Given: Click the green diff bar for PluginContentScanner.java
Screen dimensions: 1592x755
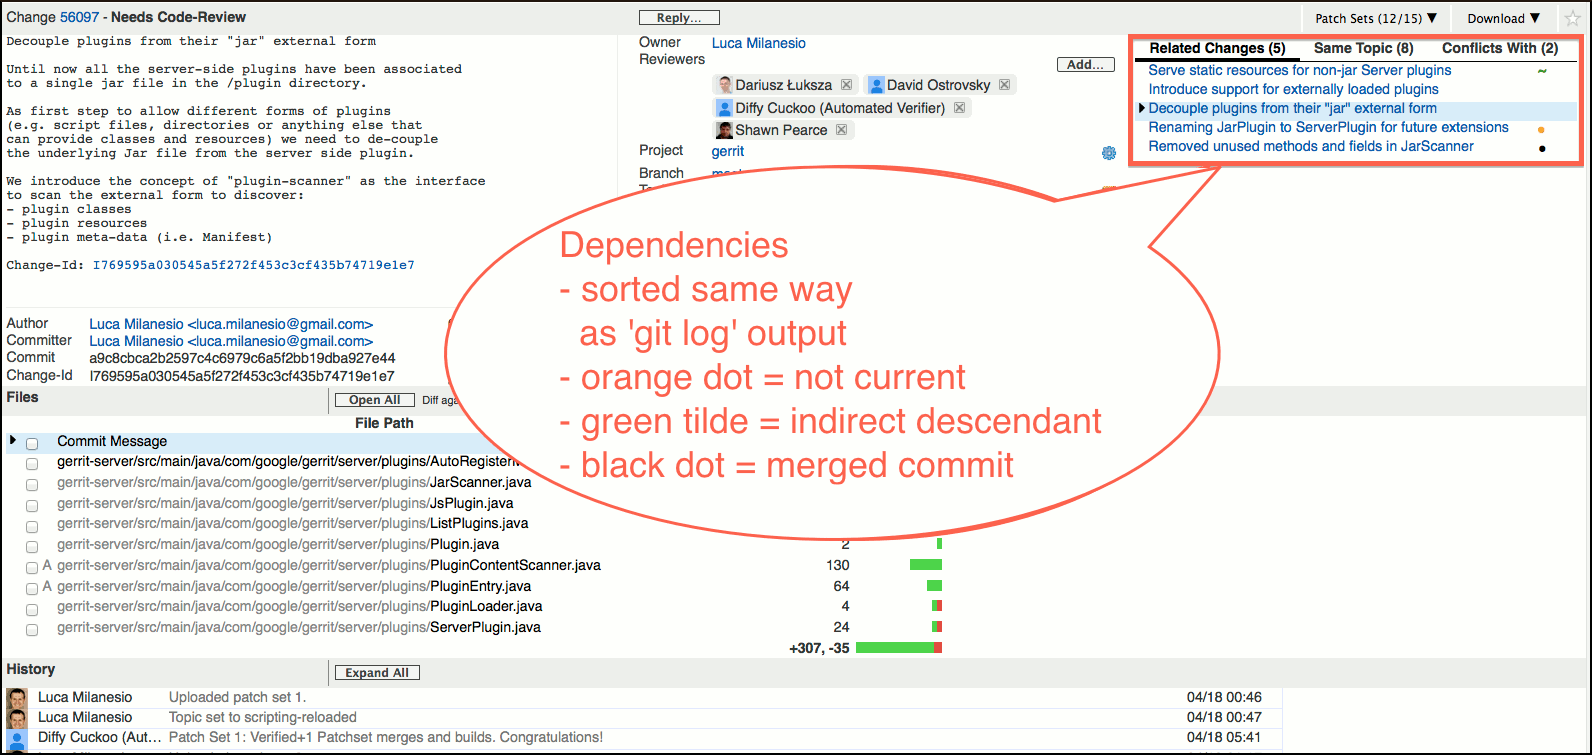Looking at the screenshot, I should [925, 565].
